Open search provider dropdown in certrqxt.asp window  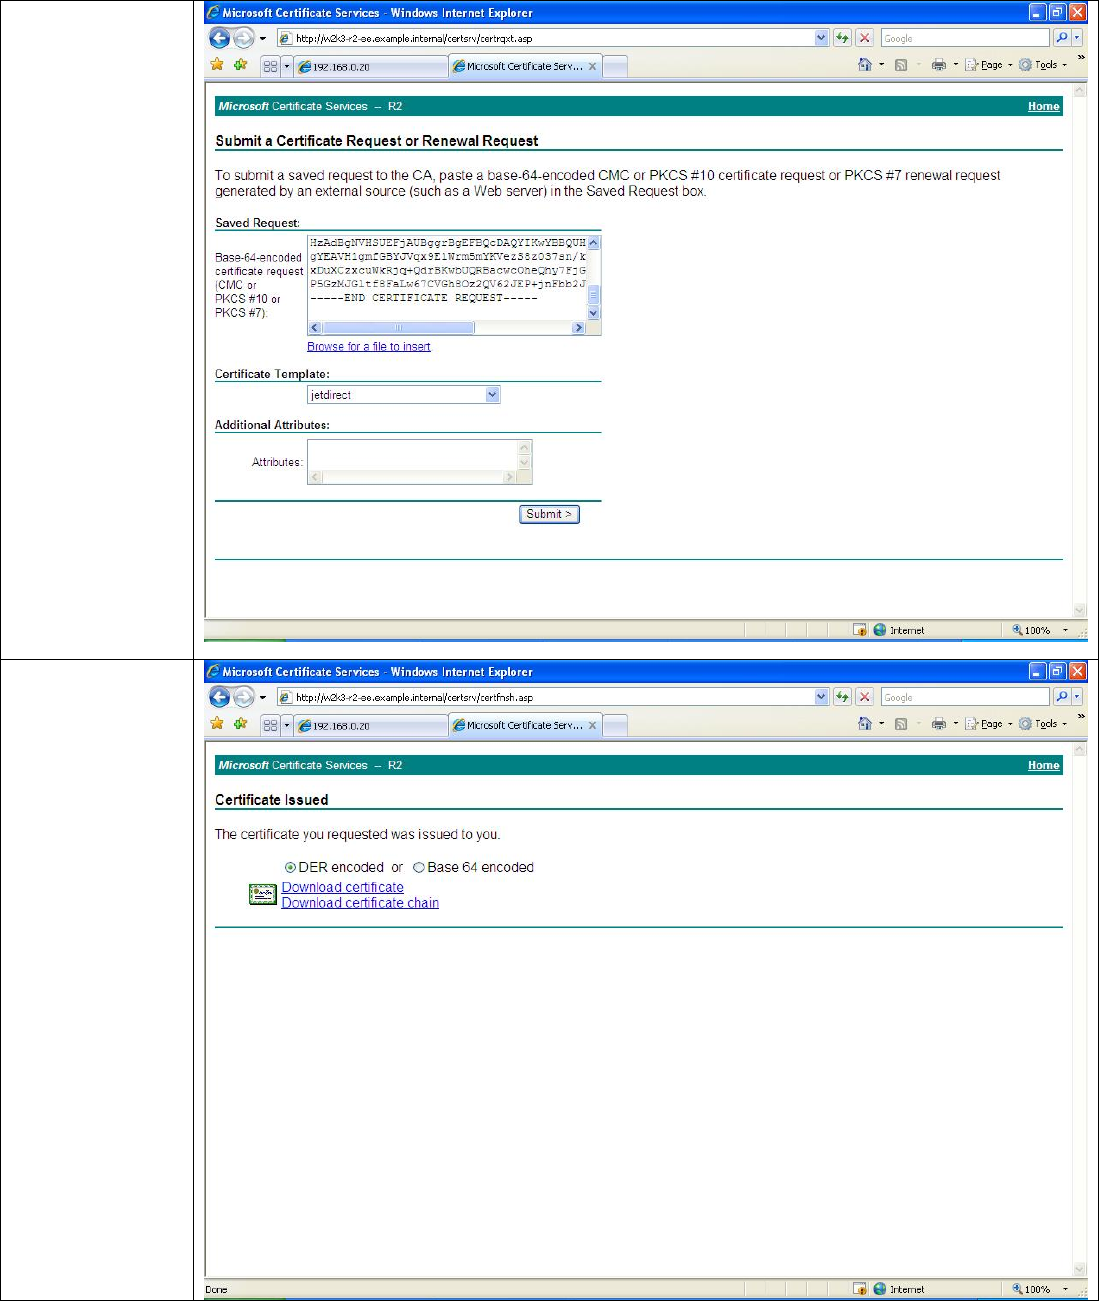1077,38
